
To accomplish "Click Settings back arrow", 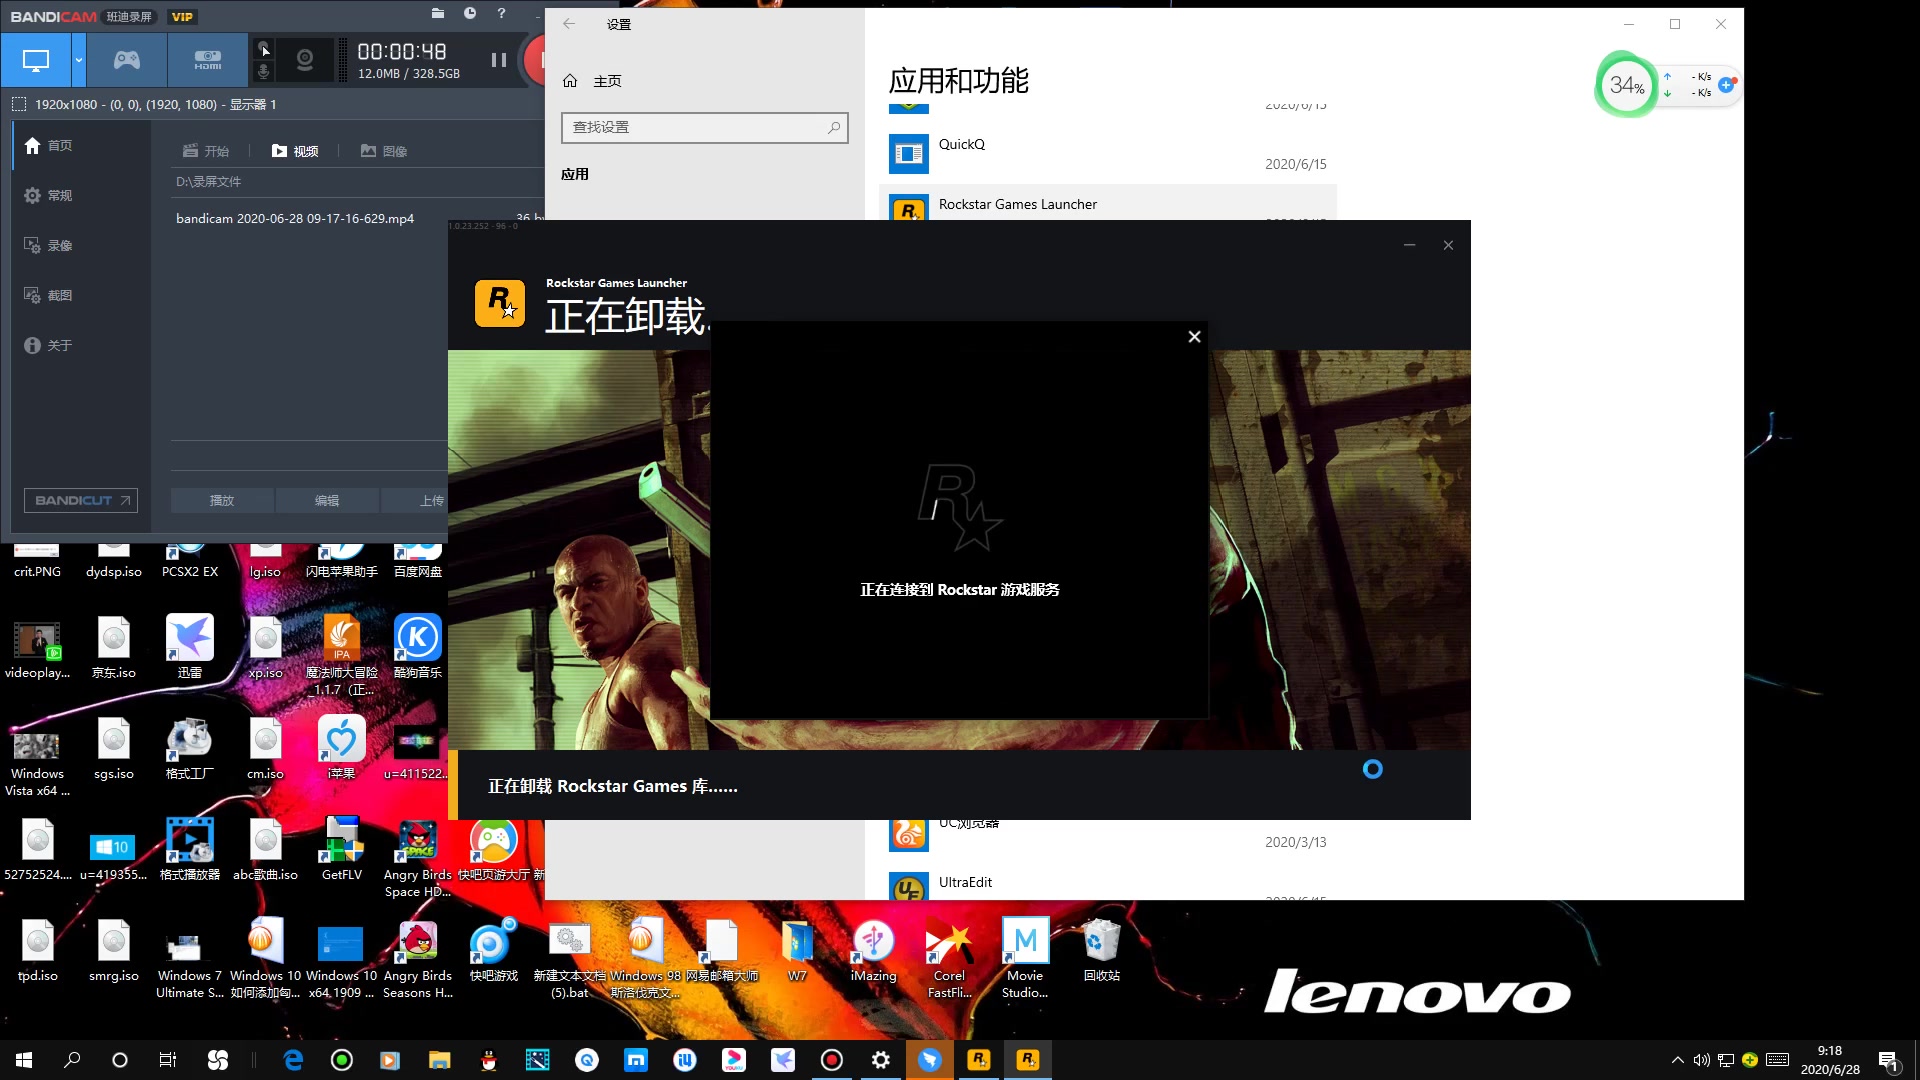I will pos(569,24).
